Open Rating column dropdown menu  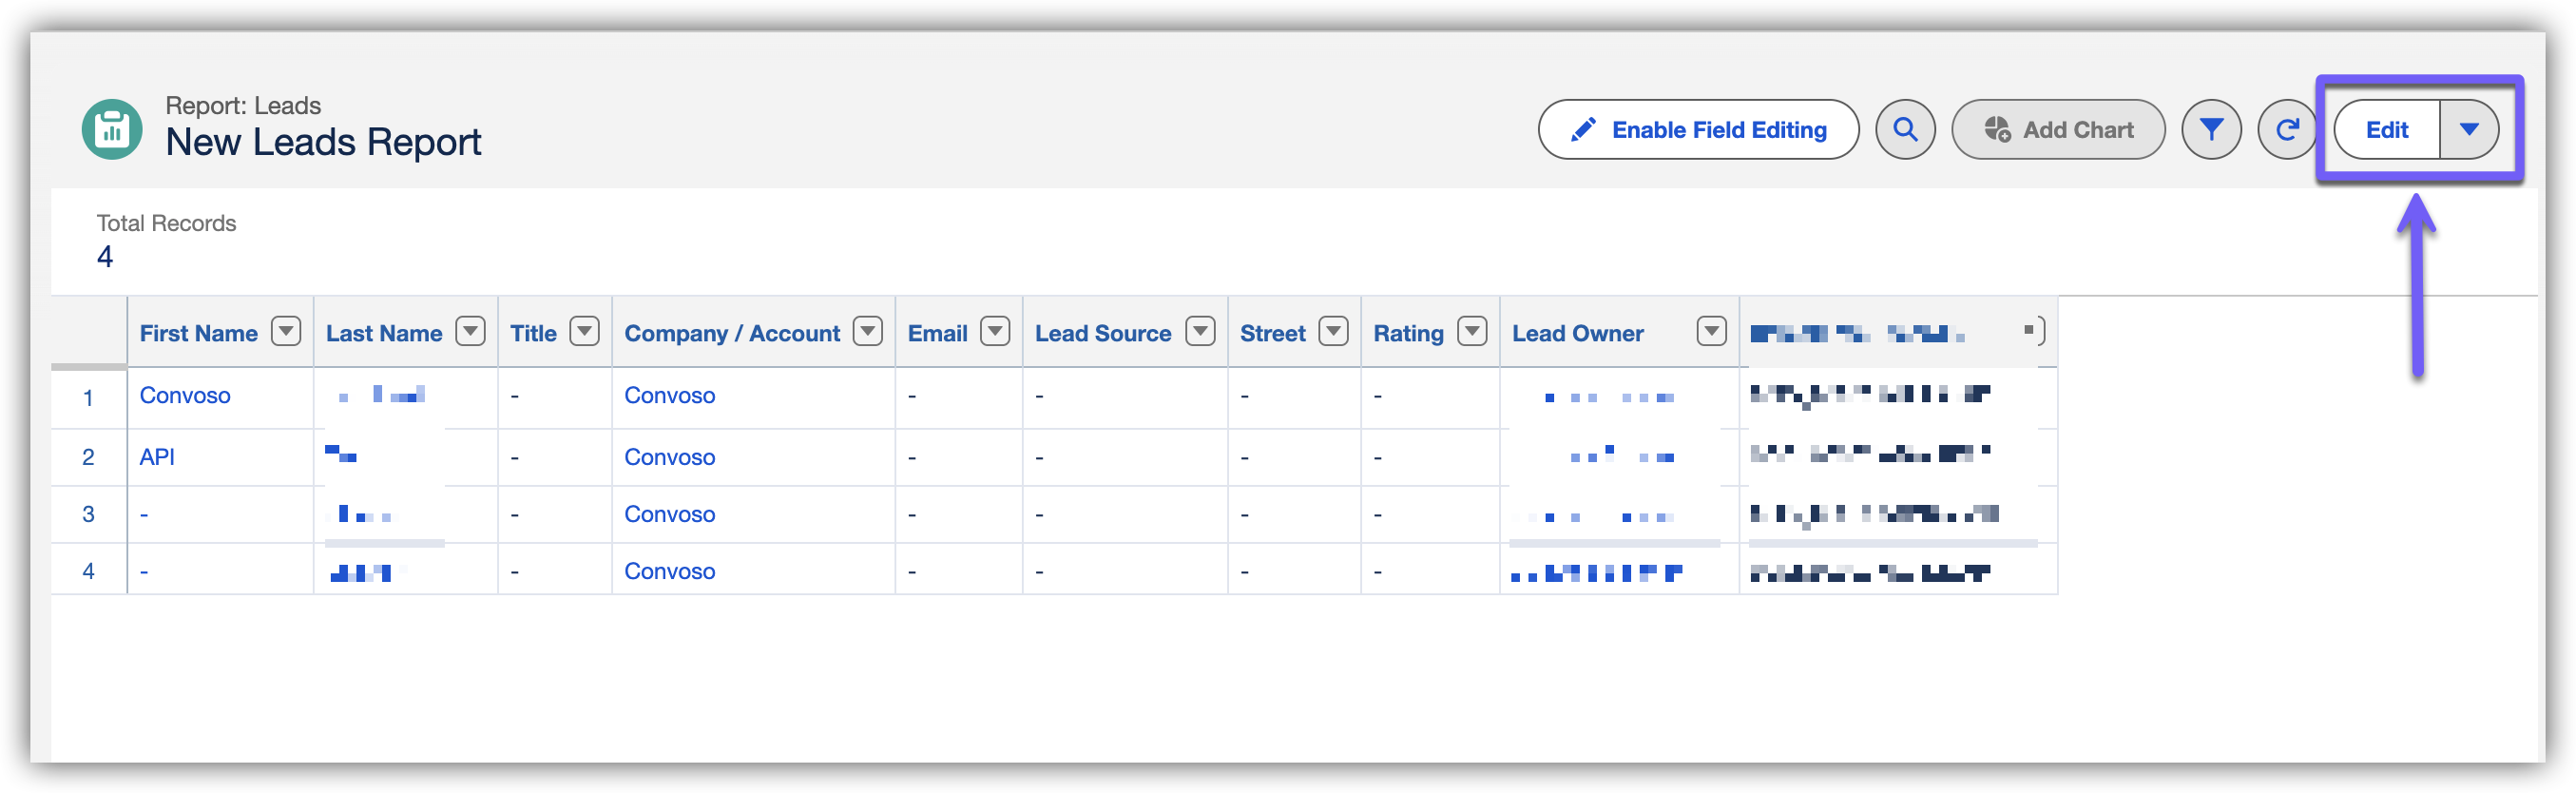pyautogui.click(x=1472, y=331)
